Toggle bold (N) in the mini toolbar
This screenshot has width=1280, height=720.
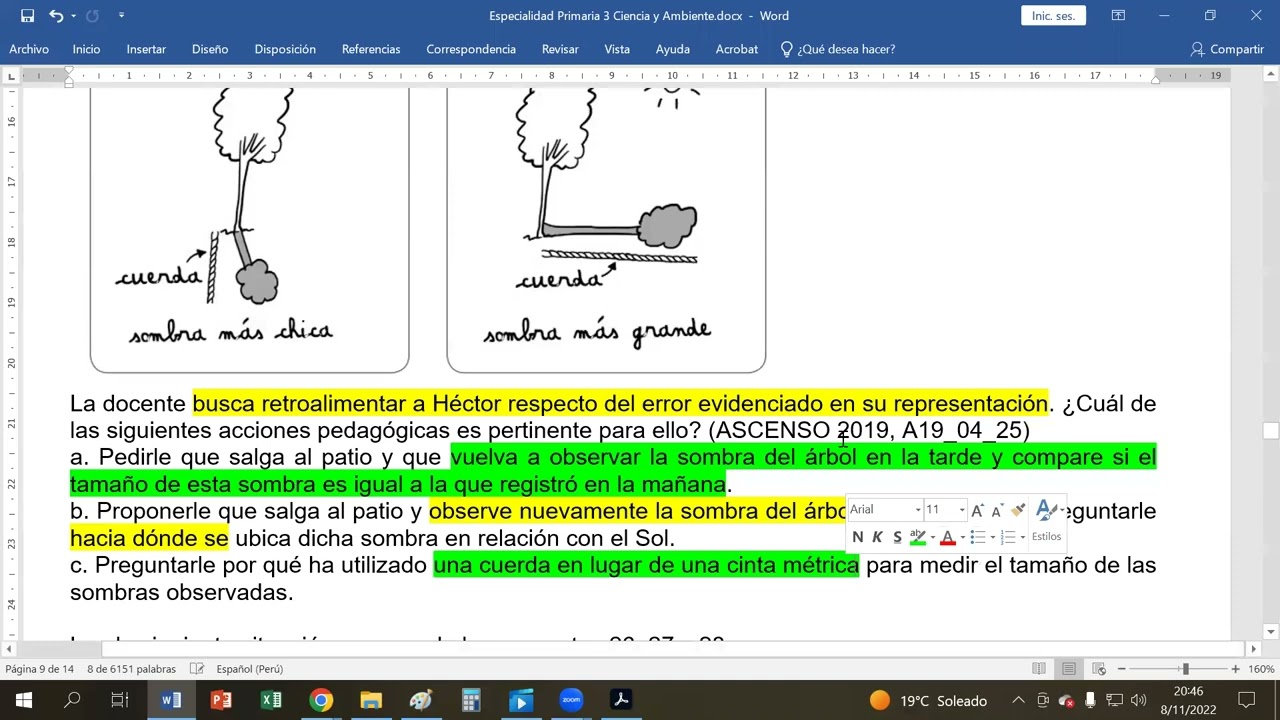click(857, 537)
